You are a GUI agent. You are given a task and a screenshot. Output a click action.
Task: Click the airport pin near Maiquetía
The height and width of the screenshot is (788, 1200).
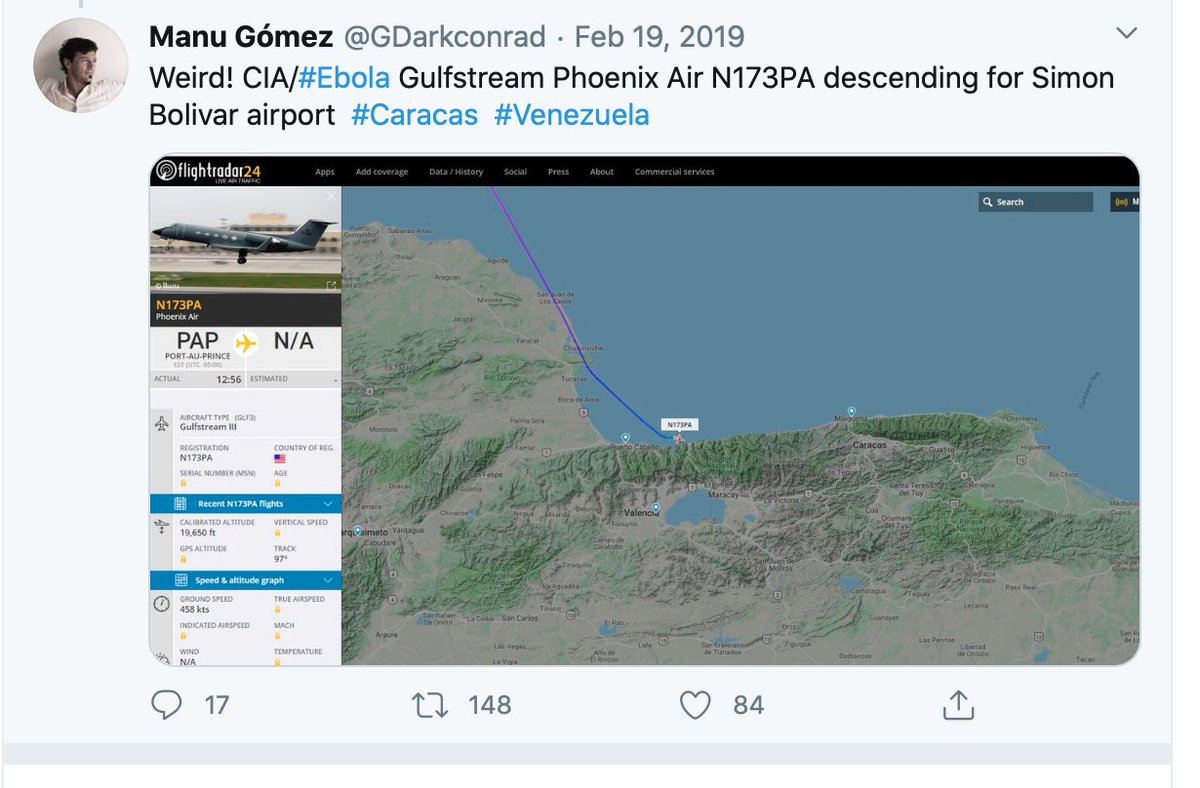[x=851, y=411]
